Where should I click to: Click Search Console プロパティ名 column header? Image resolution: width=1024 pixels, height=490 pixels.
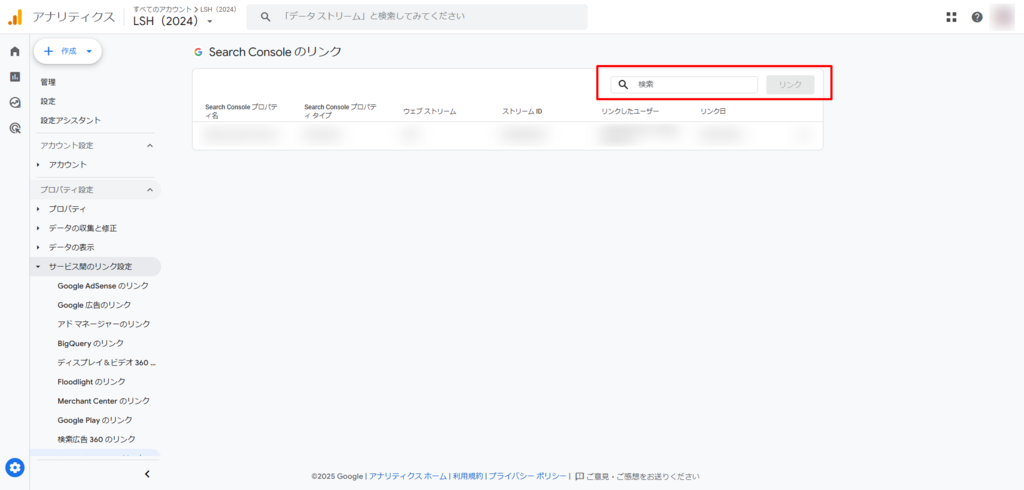[241, 111]
